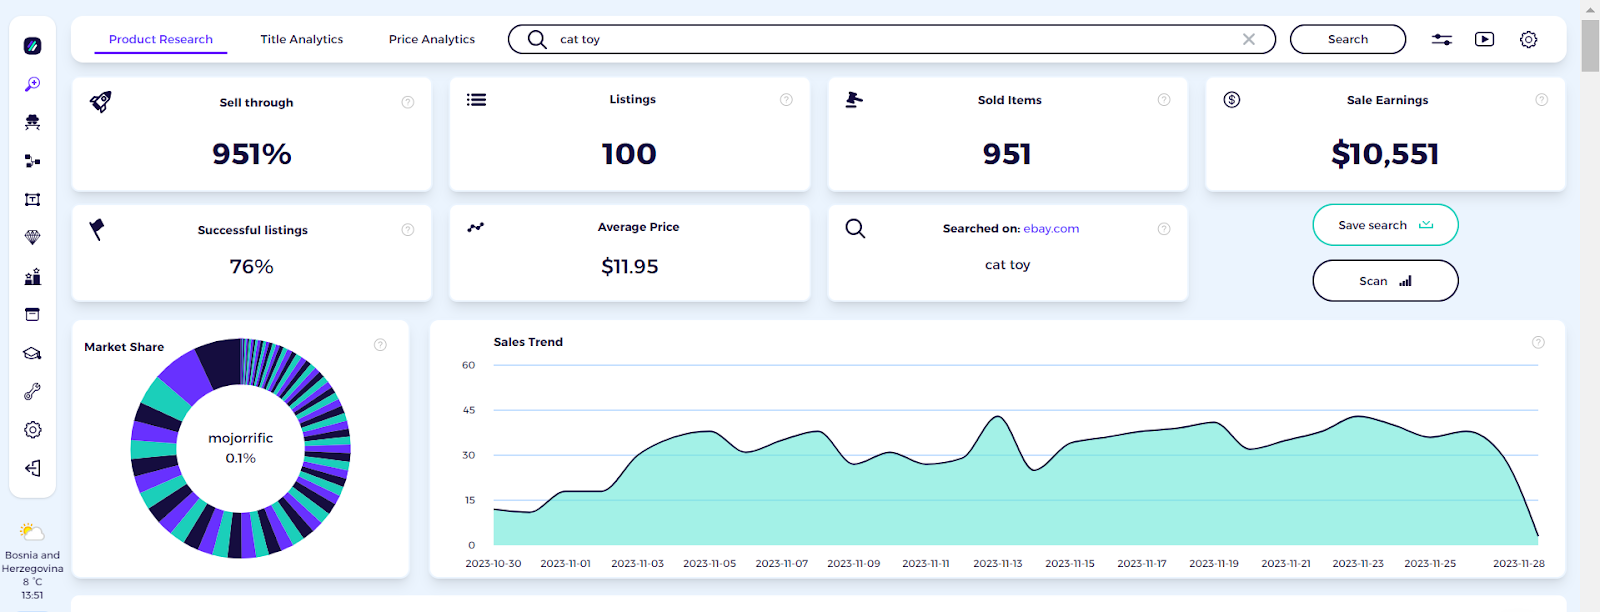This screenshot has width=1600, height=612.
Task: Click the Sales Trend help question mark
Action: click(x=1538, y=342)
